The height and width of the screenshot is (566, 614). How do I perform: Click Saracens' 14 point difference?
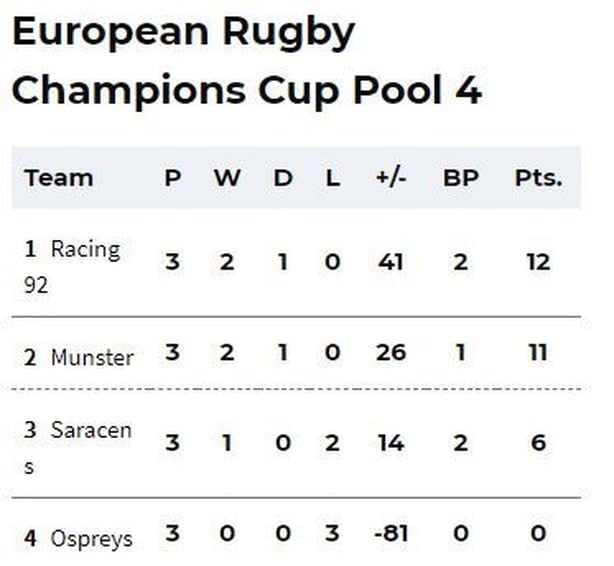pyautogui.click(x=391, y=443)
